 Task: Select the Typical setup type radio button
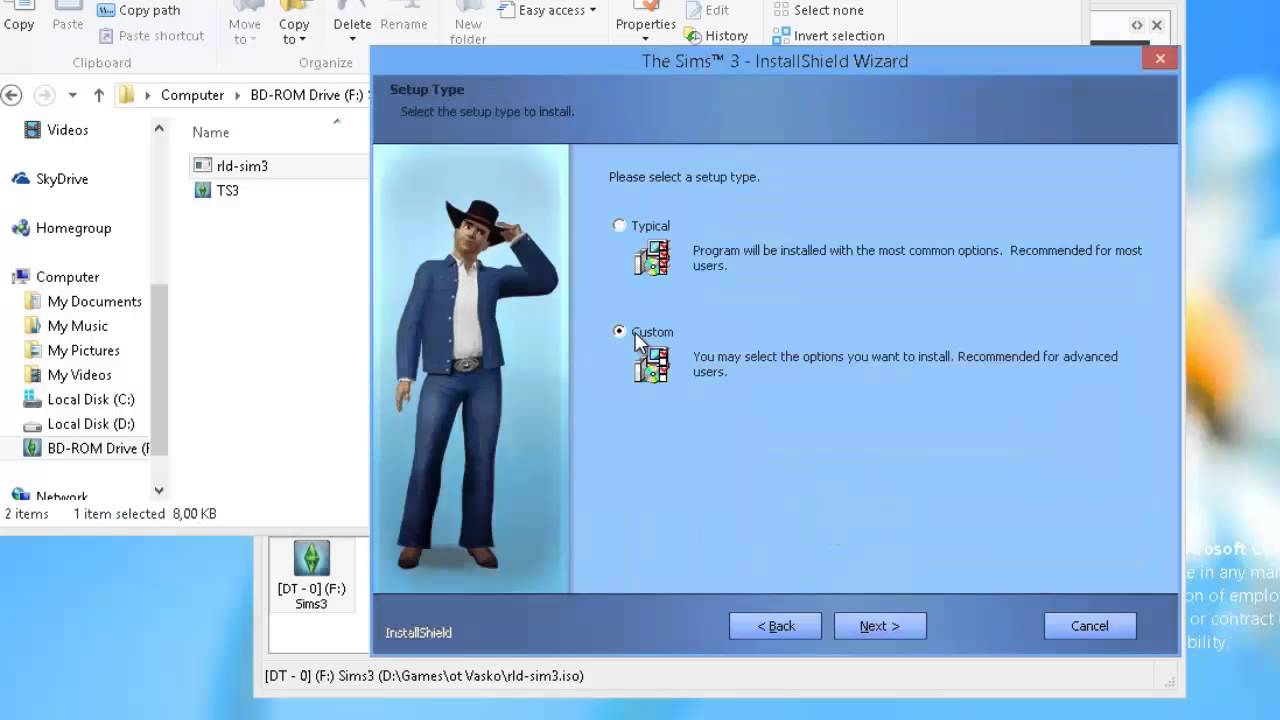click(619, 226)
